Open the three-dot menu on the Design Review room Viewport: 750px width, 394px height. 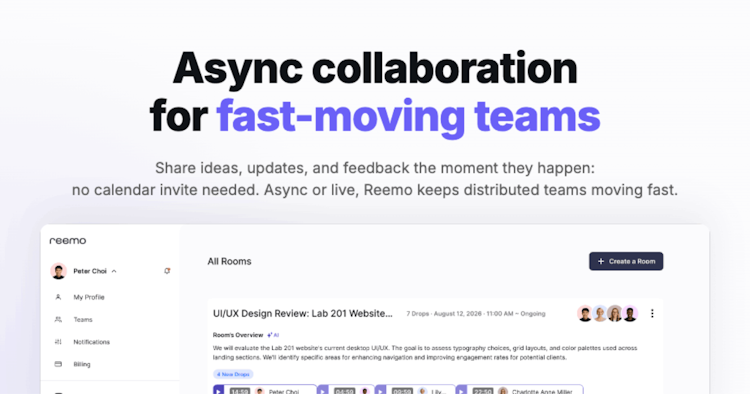(x=652, y=314)
